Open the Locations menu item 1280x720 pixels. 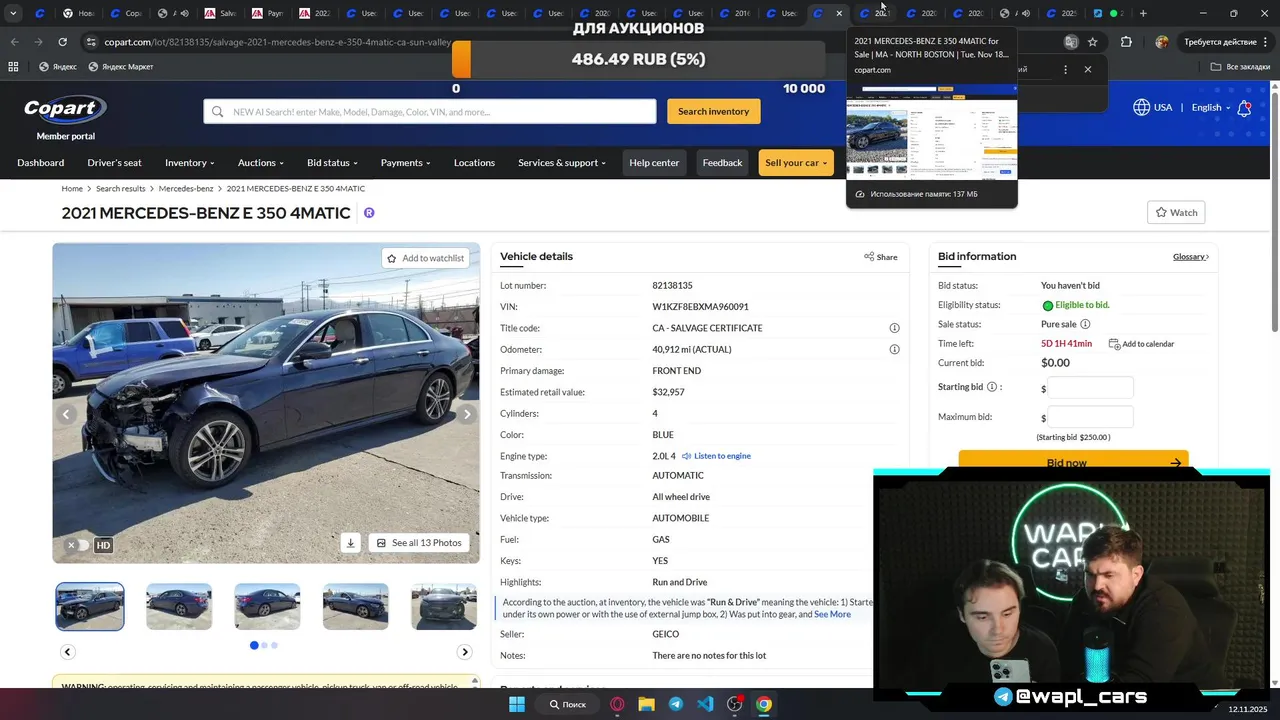pyautogui.click(x=474, y=163)
